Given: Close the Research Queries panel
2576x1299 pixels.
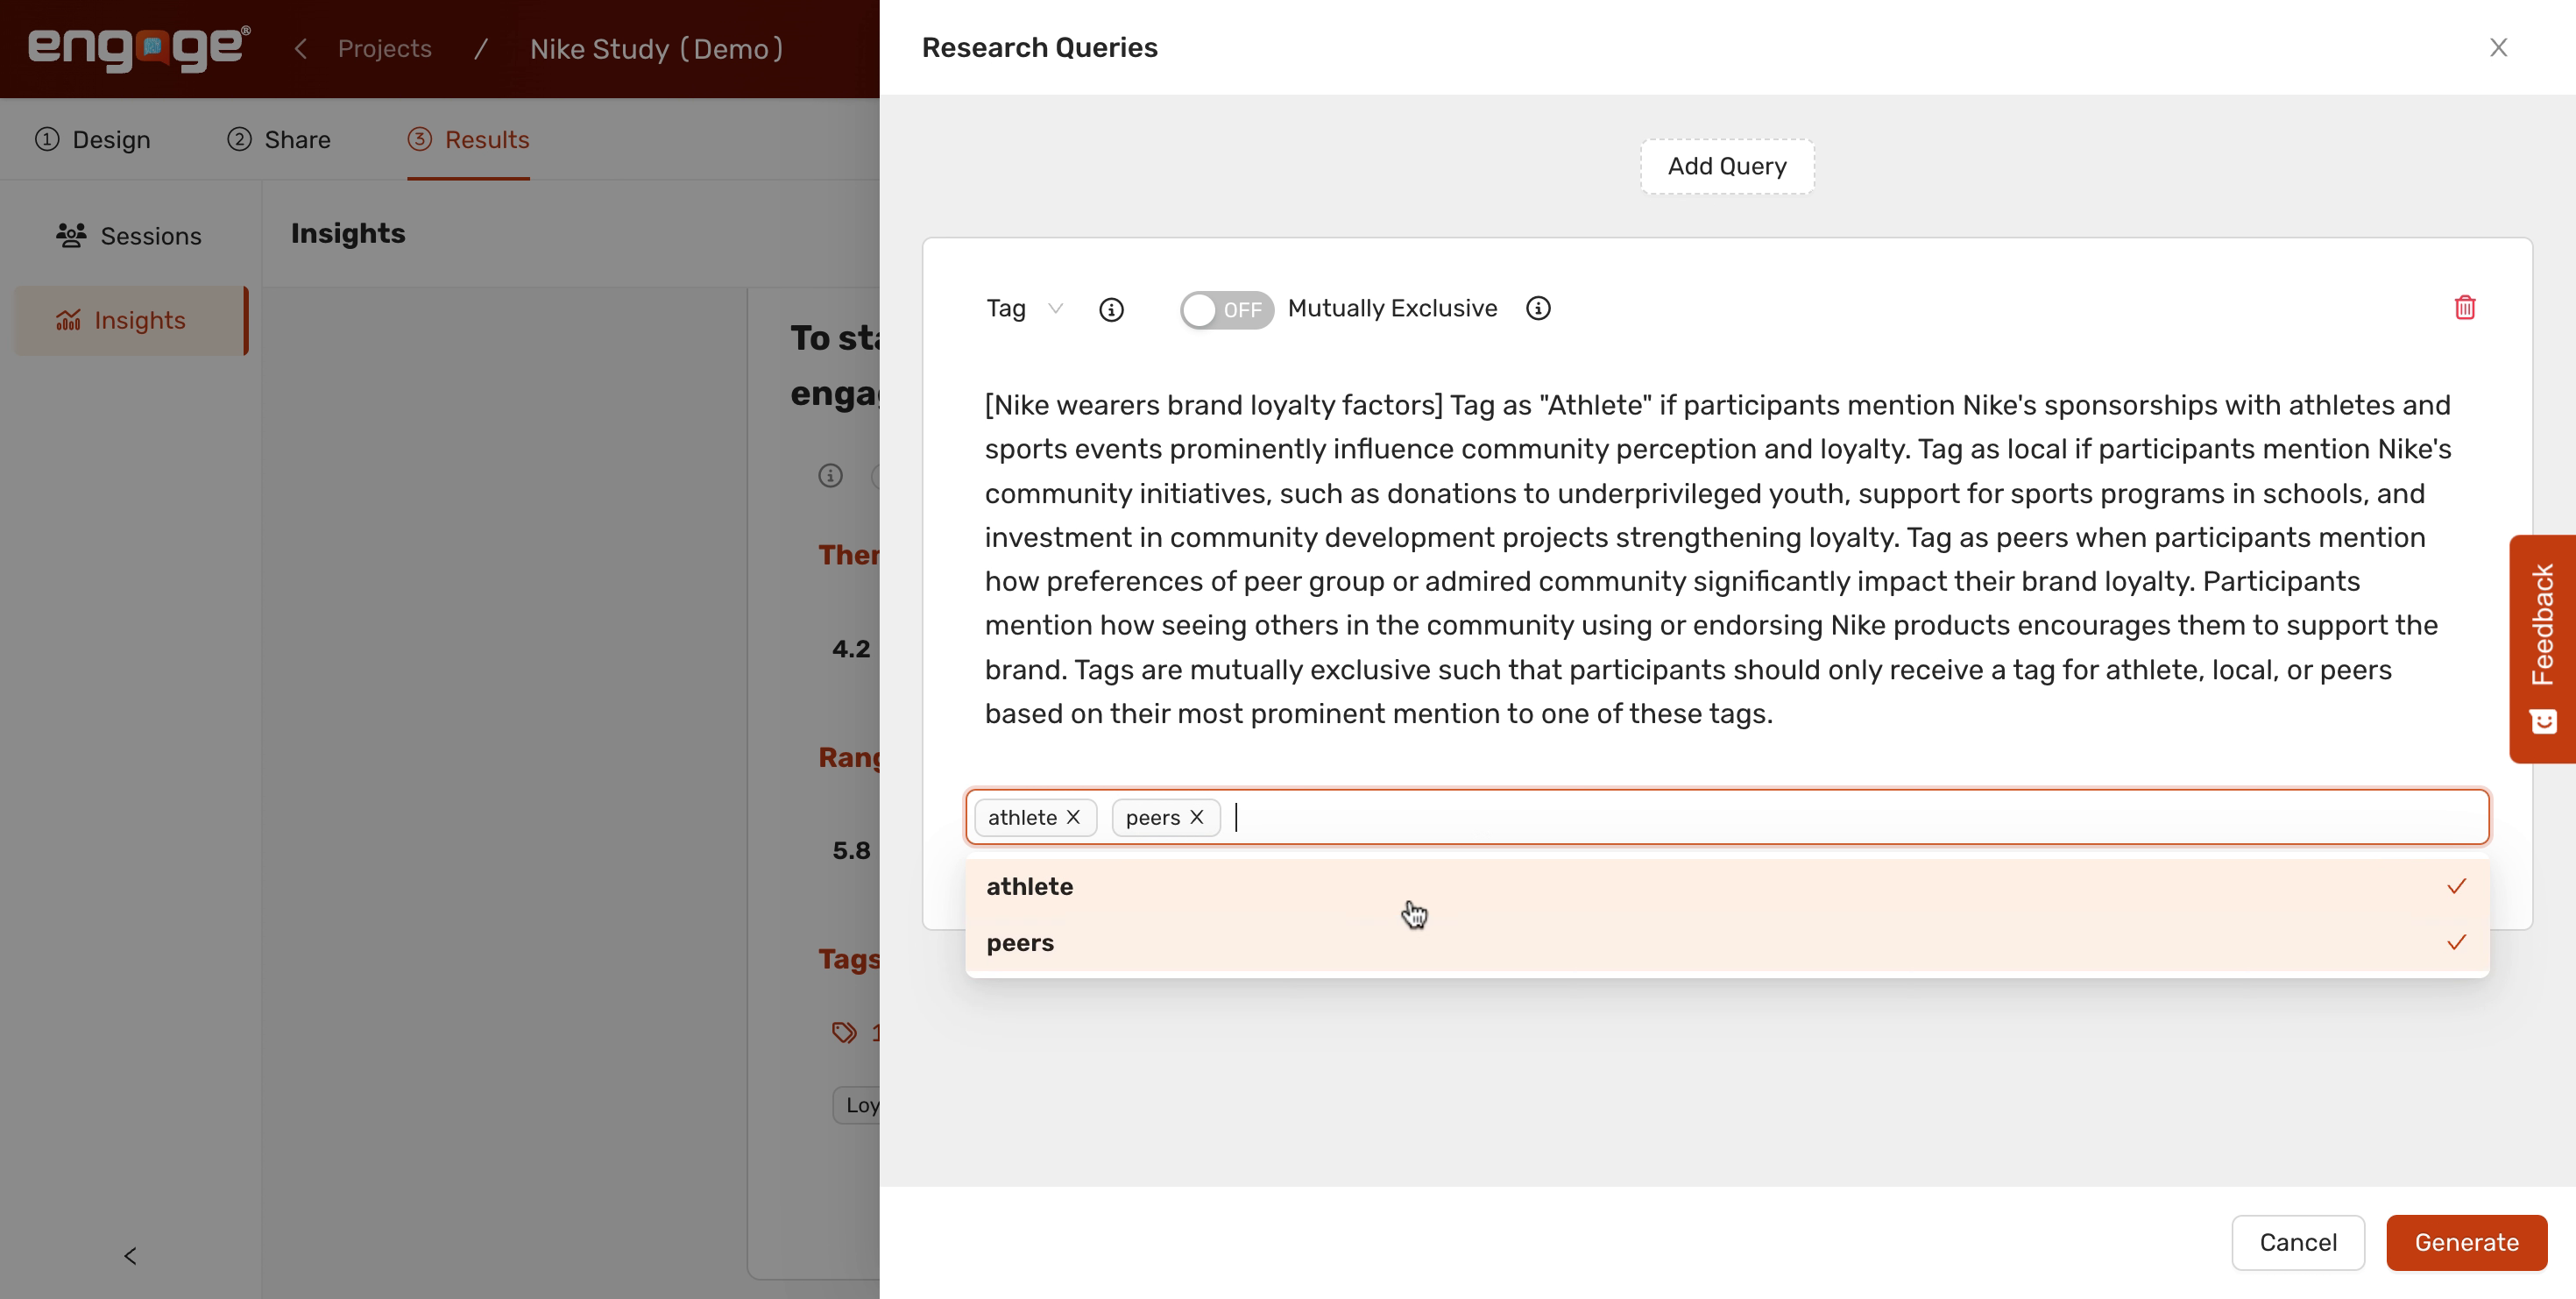Looking at the screenshot, I should [x=2498, y=48].
